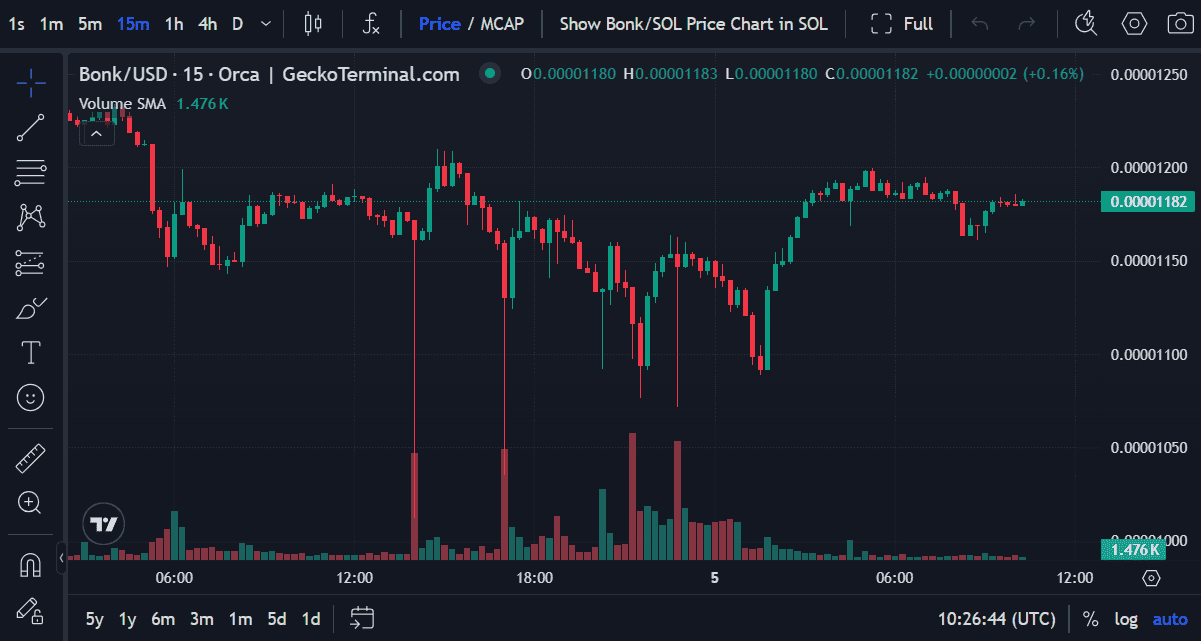Open the emoji icons tool
The width and height of the screenshot is (1201, 641).
(31, 397)
